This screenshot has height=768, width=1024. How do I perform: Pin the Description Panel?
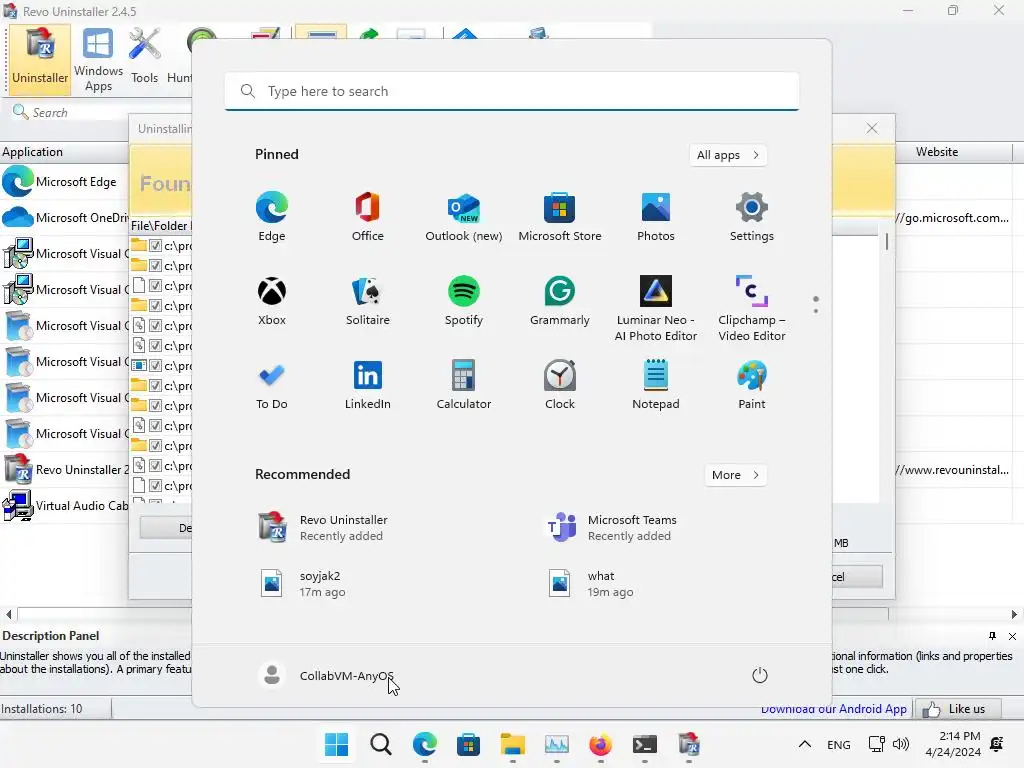click(993, 636)
